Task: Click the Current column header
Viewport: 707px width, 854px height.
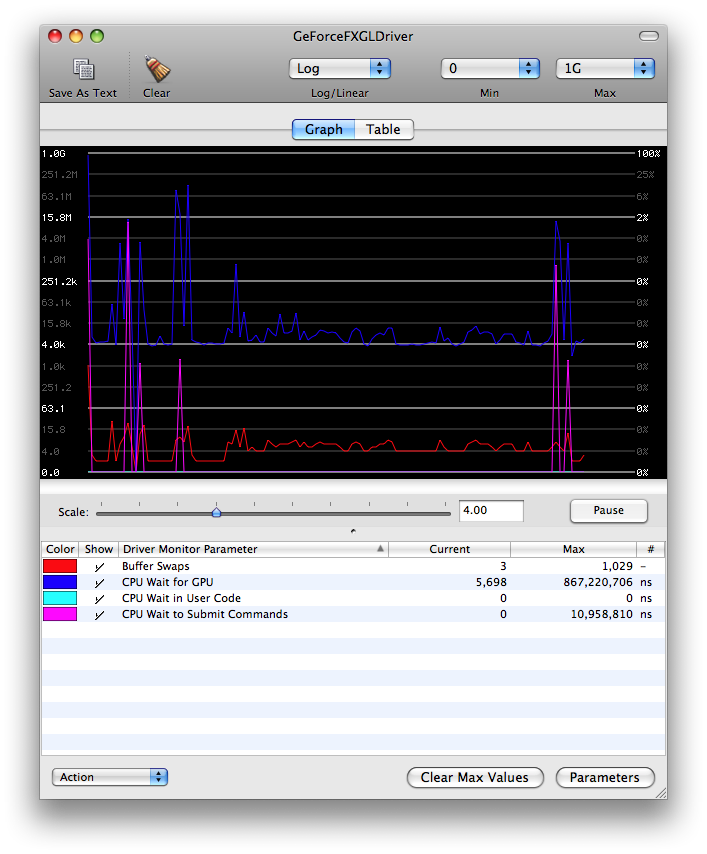Action: point(449,549)
